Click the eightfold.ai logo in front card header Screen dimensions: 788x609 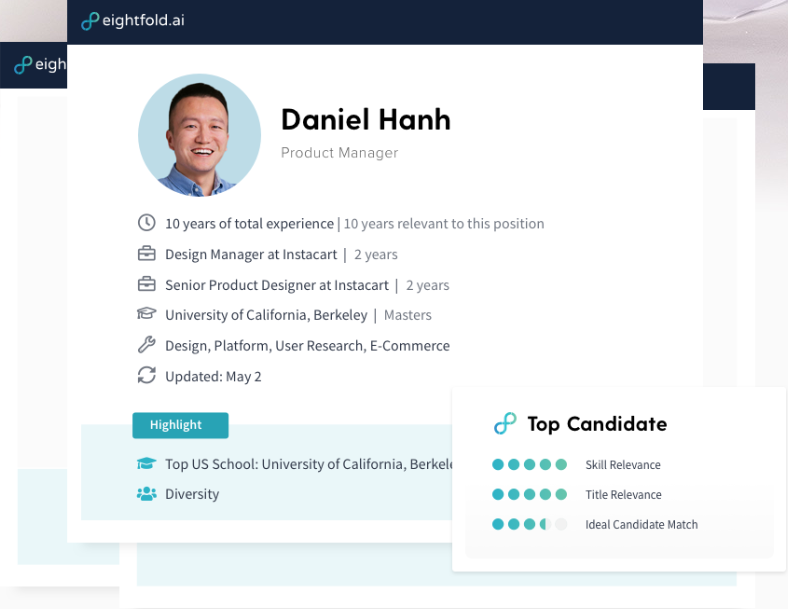(133, 21)
